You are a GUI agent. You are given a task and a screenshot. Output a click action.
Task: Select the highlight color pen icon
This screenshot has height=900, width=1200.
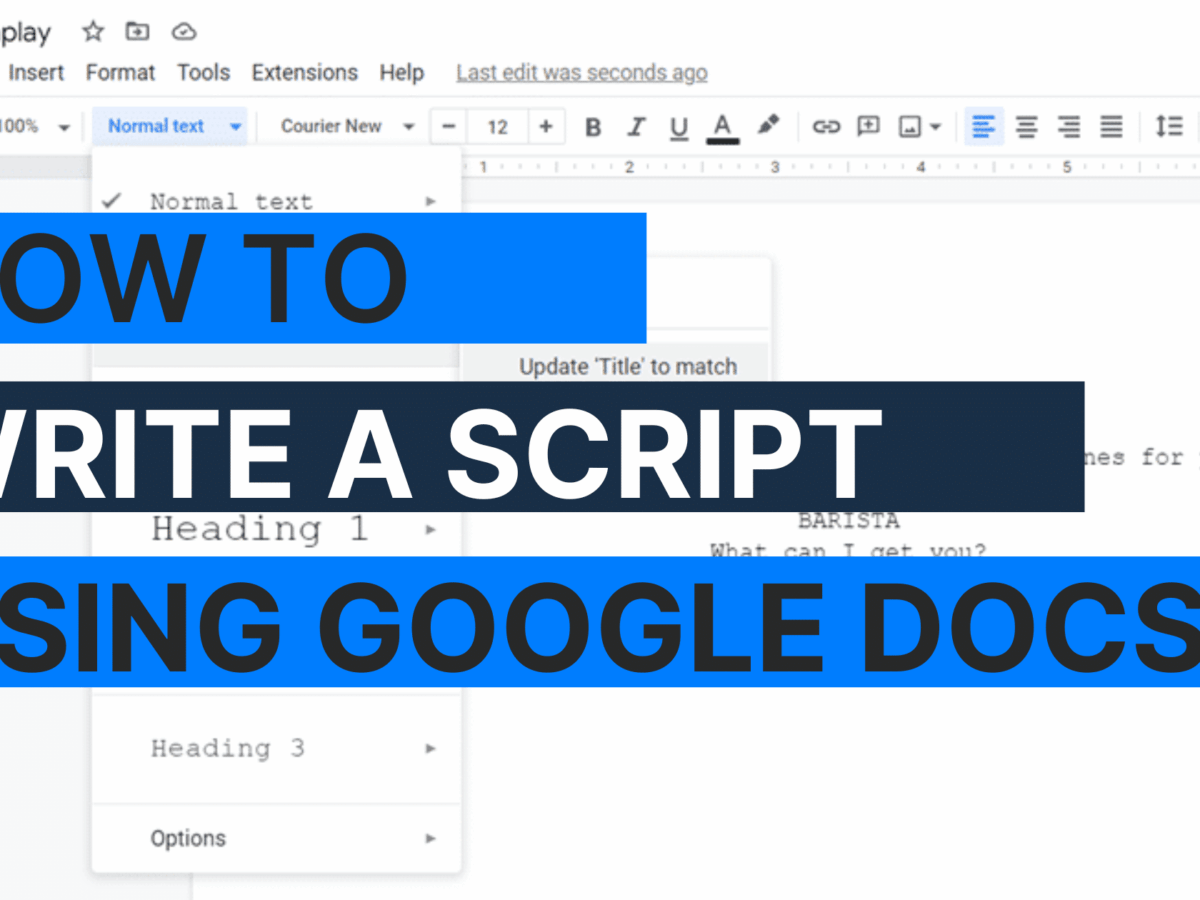(767, 126)
